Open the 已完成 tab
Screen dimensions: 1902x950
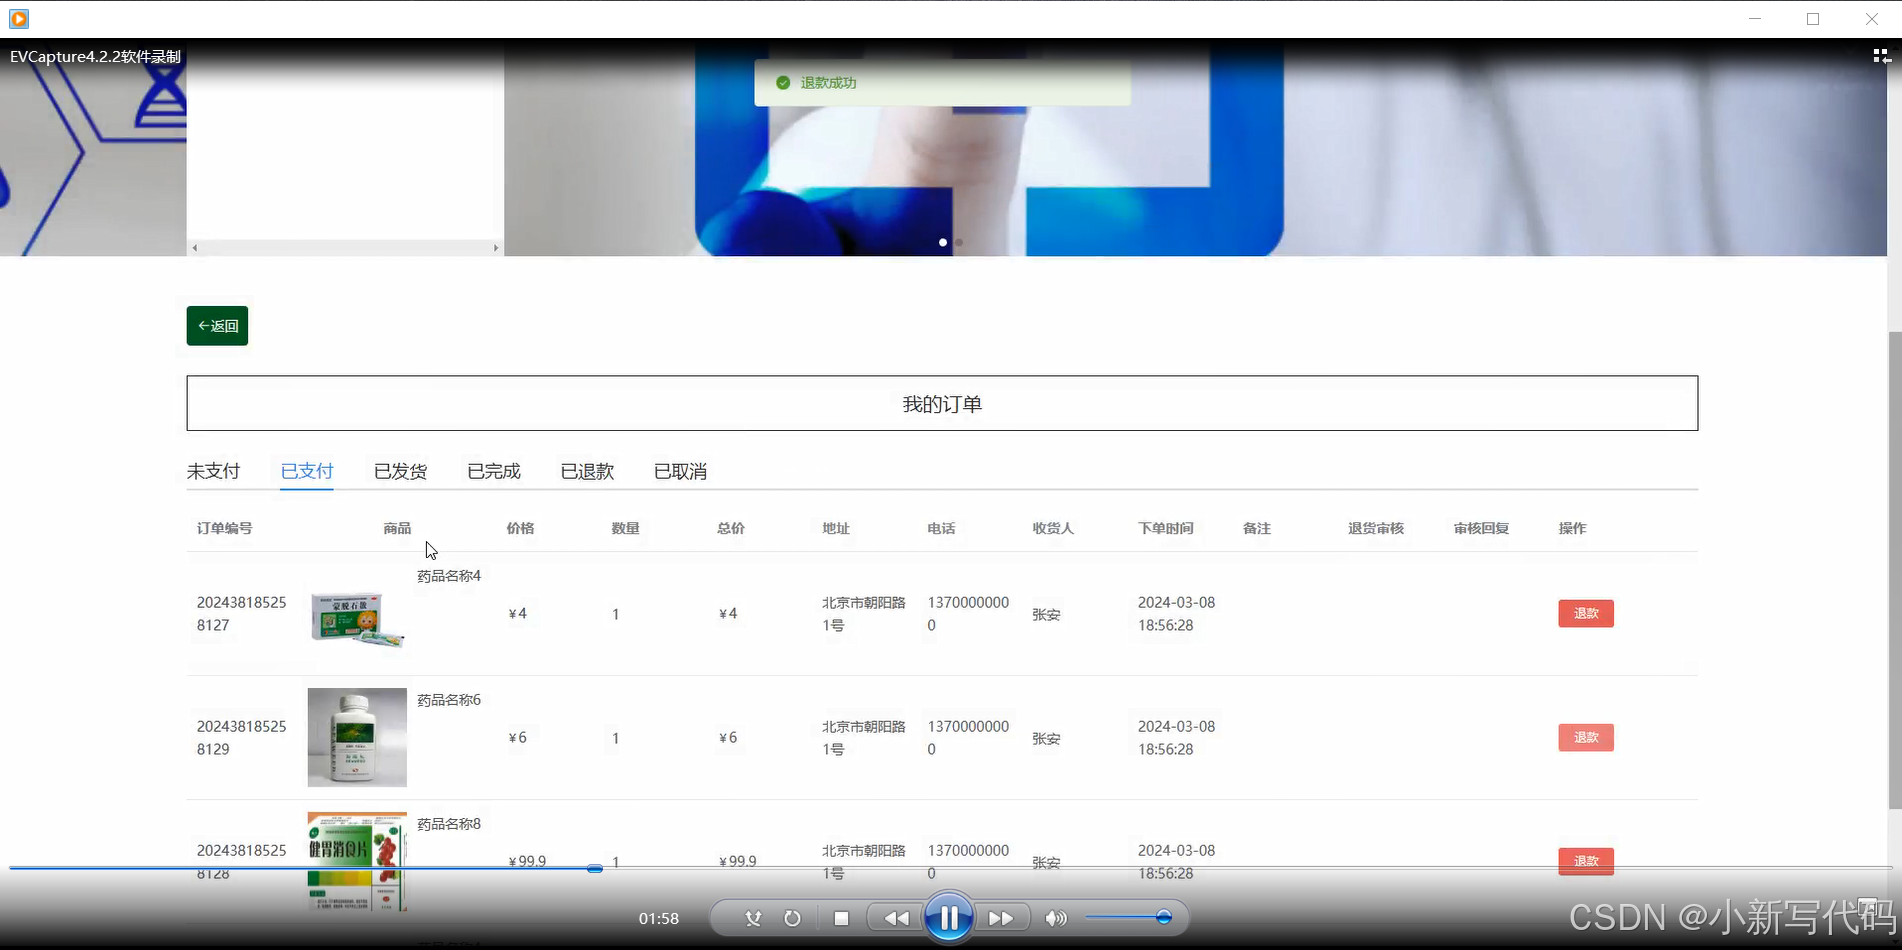[494, 471]
